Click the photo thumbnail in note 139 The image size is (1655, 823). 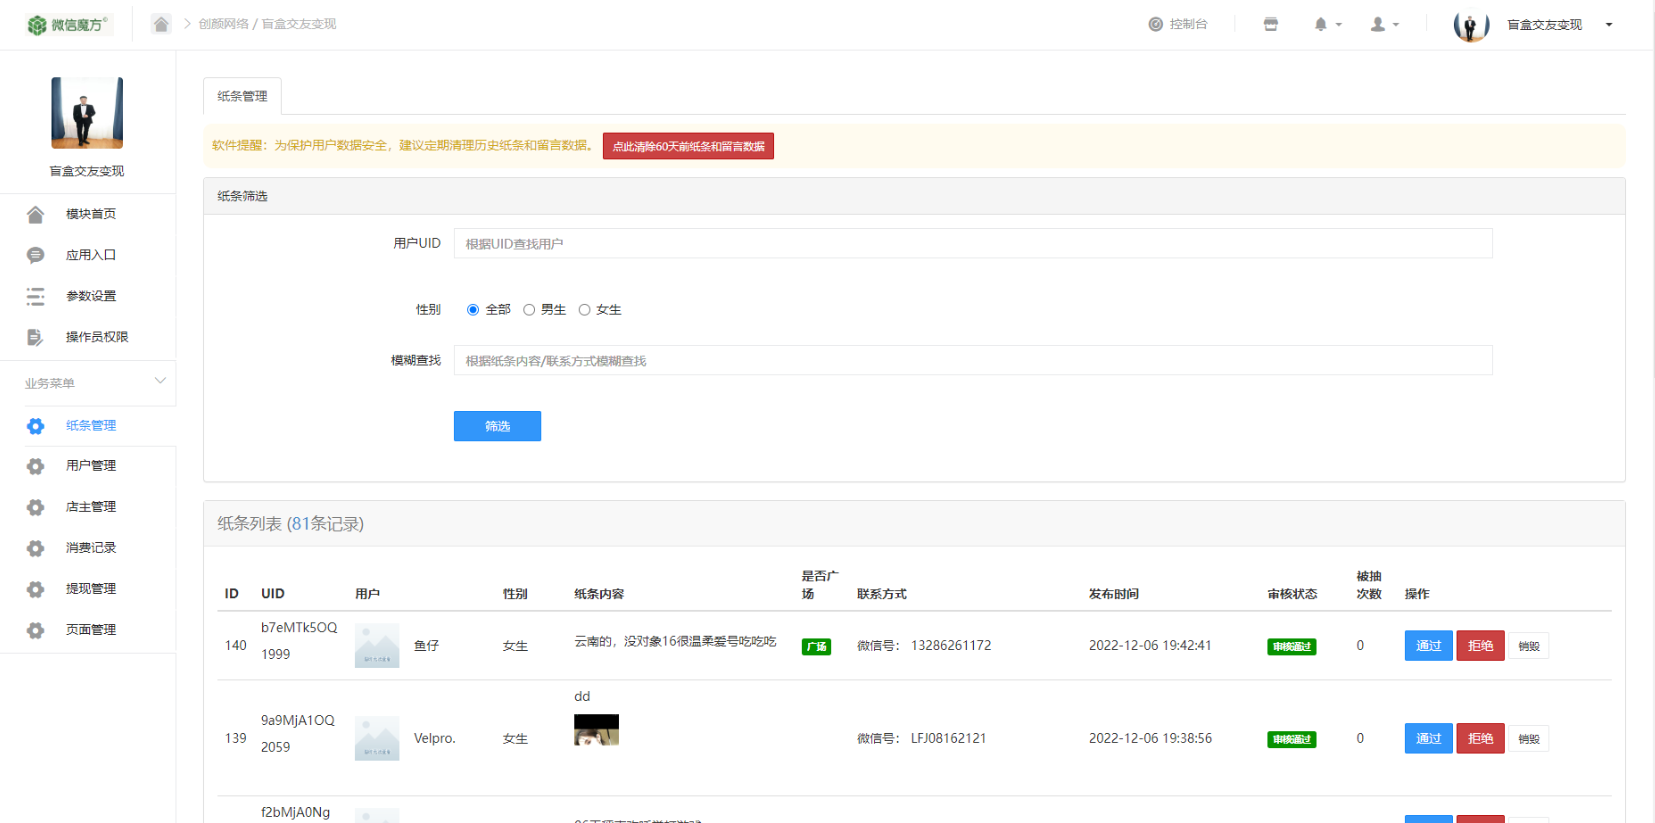[x=596, y=730]
